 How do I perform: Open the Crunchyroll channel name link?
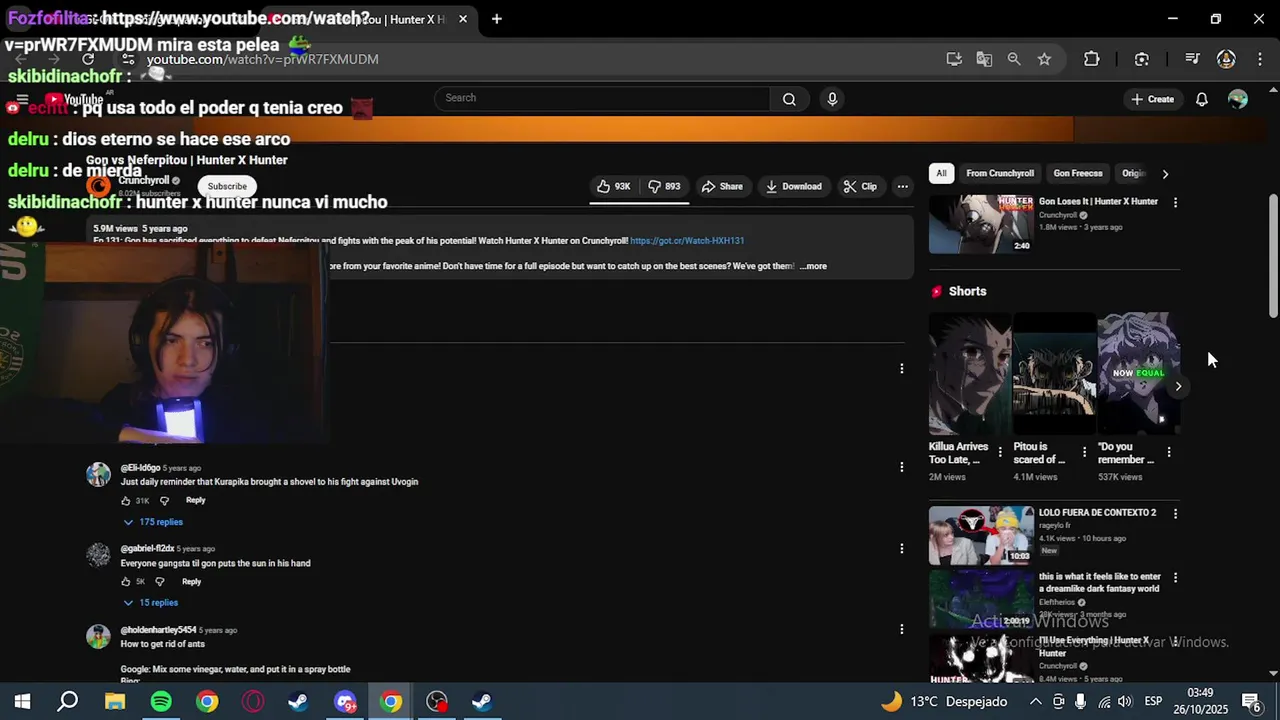pos(144,180)
